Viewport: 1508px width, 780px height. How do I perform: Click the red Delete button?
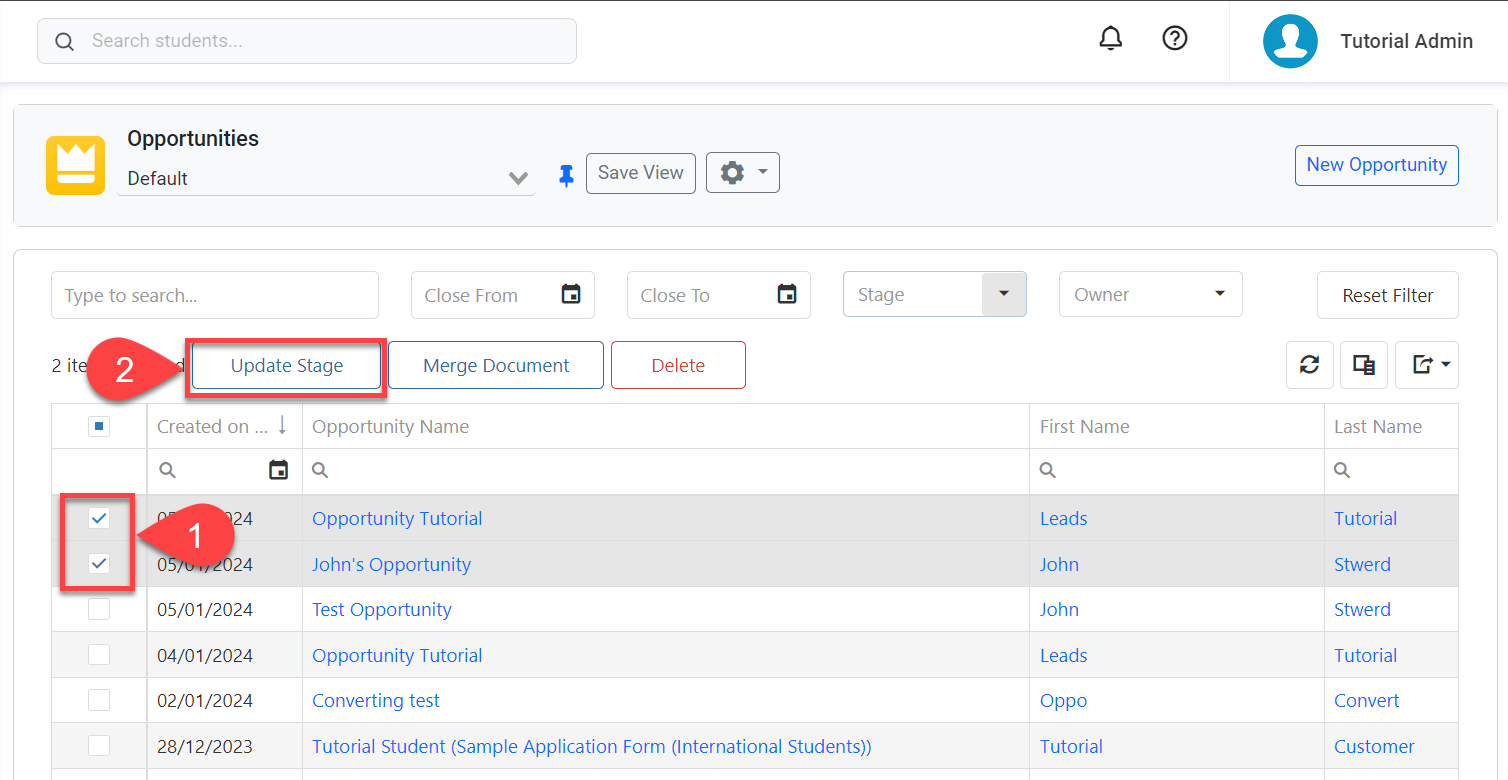[678, 365]
